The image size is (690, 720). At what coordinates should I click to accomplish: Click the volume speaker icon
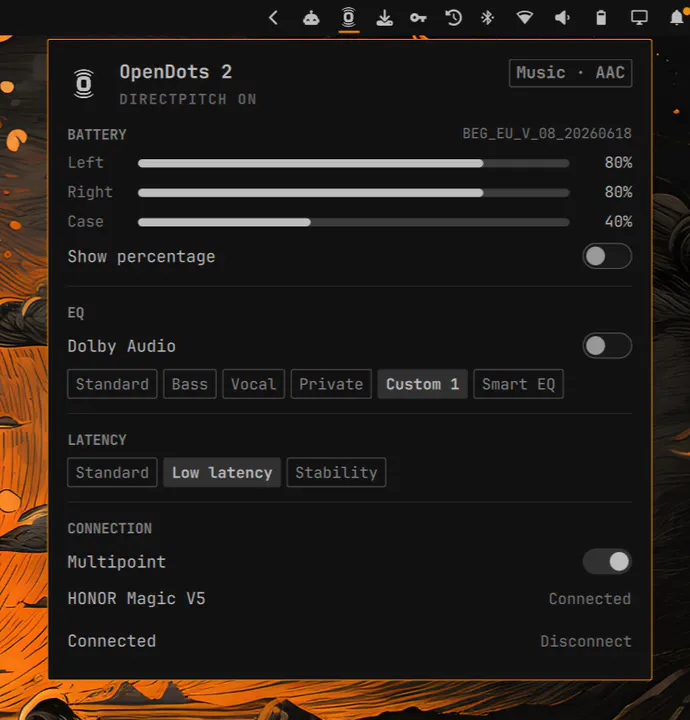[x=562, y=18]
